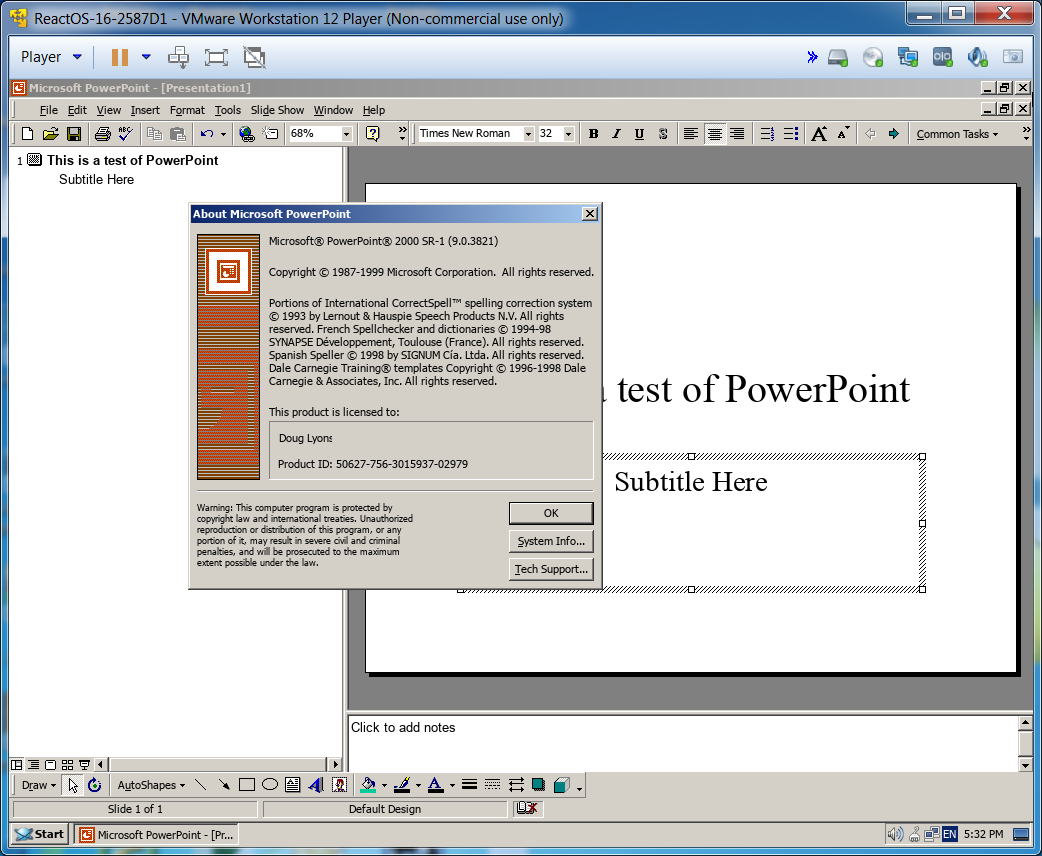
Task: Click the Print icon in the toolbar
Action: (x=102, y=134)
